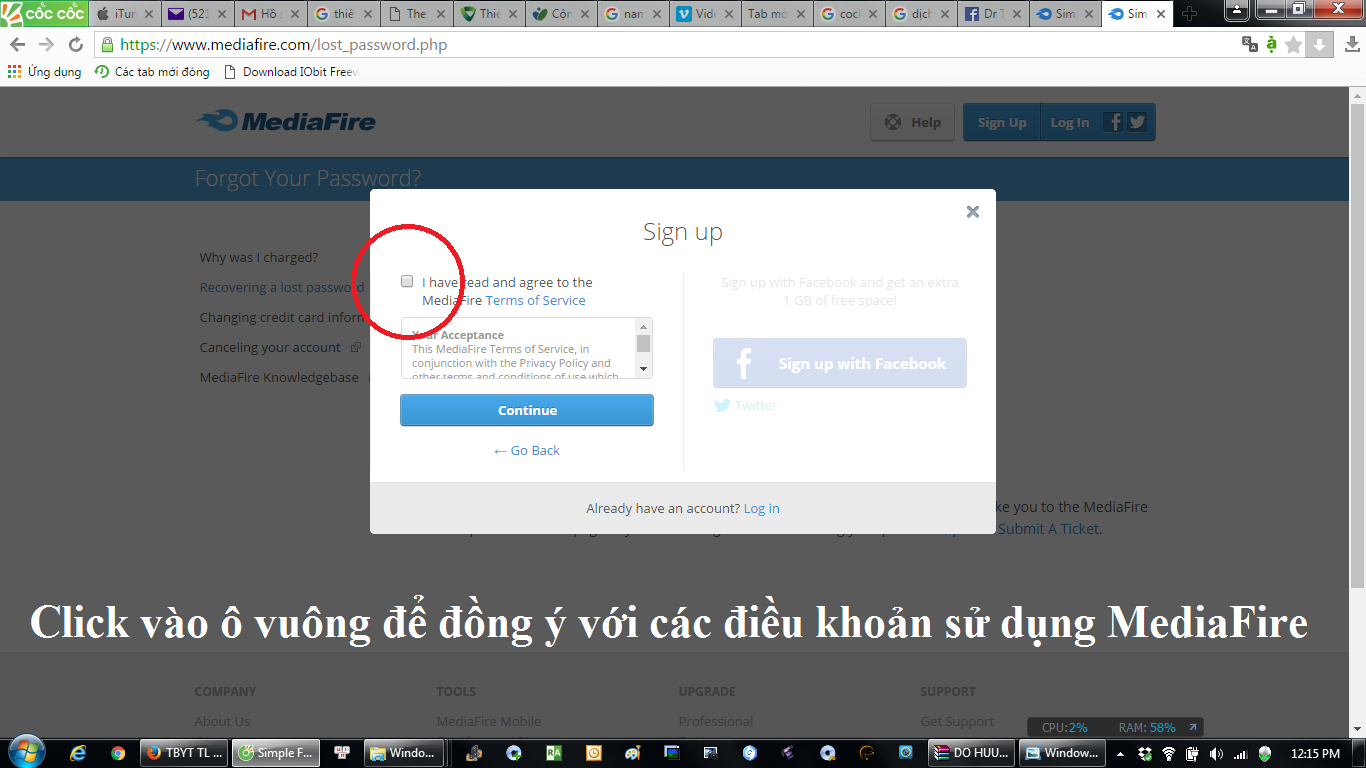The width and height of the screenshot is (1366, 768).
Task: Click Get Support footer link
Action: [957, 721]
